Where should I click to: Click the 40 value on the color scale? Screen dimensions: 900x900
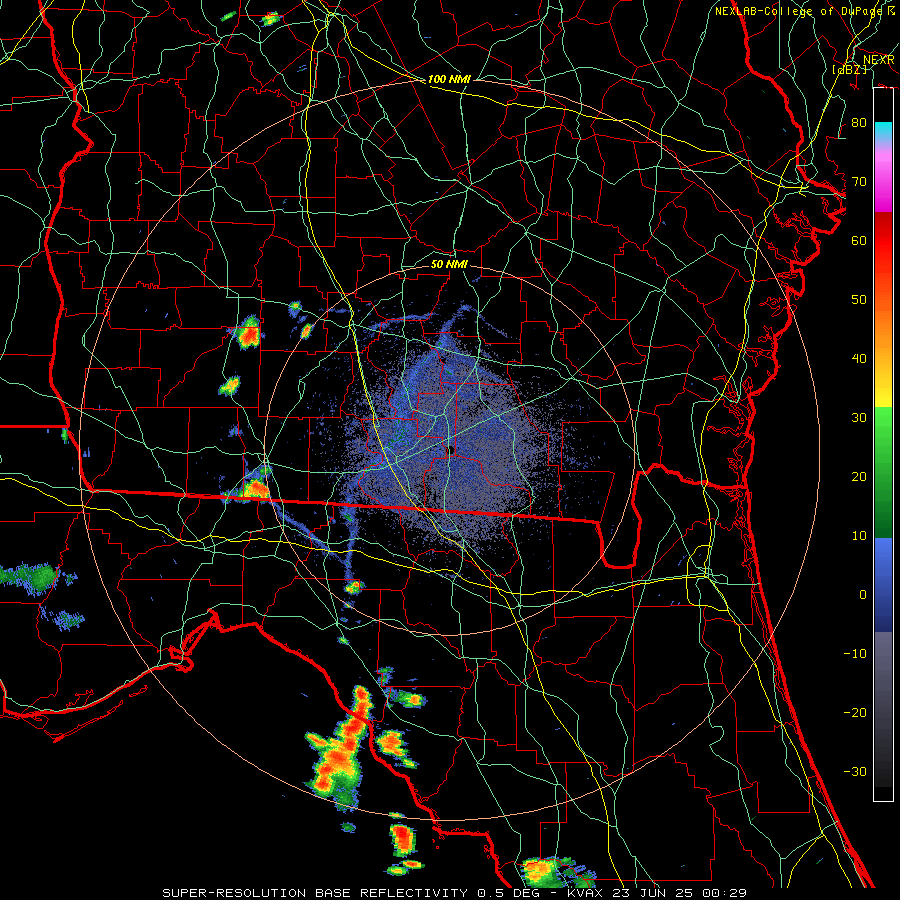[859, 359]
